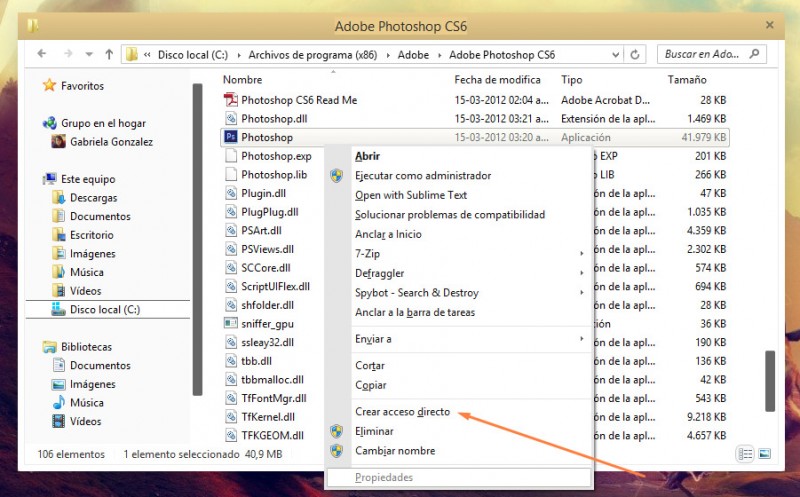The height and width of the screenshot is (497, 800).
Task: Open Música library under Bibliotecas
Action: (x=87, y=403)
